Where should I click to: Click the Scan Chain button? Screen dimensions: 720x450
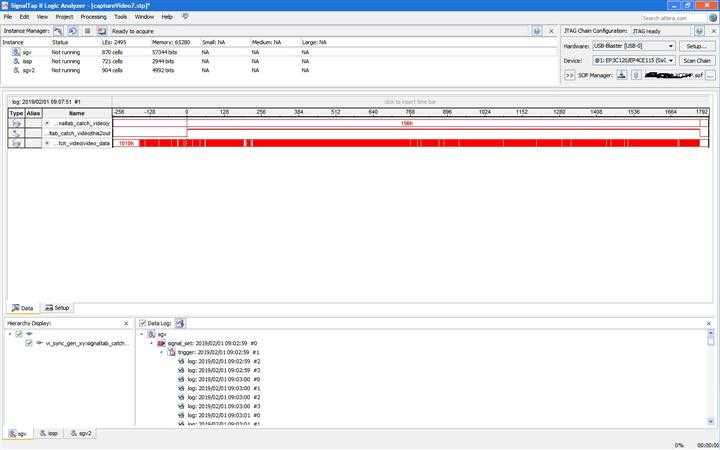(x=697, y=61)
